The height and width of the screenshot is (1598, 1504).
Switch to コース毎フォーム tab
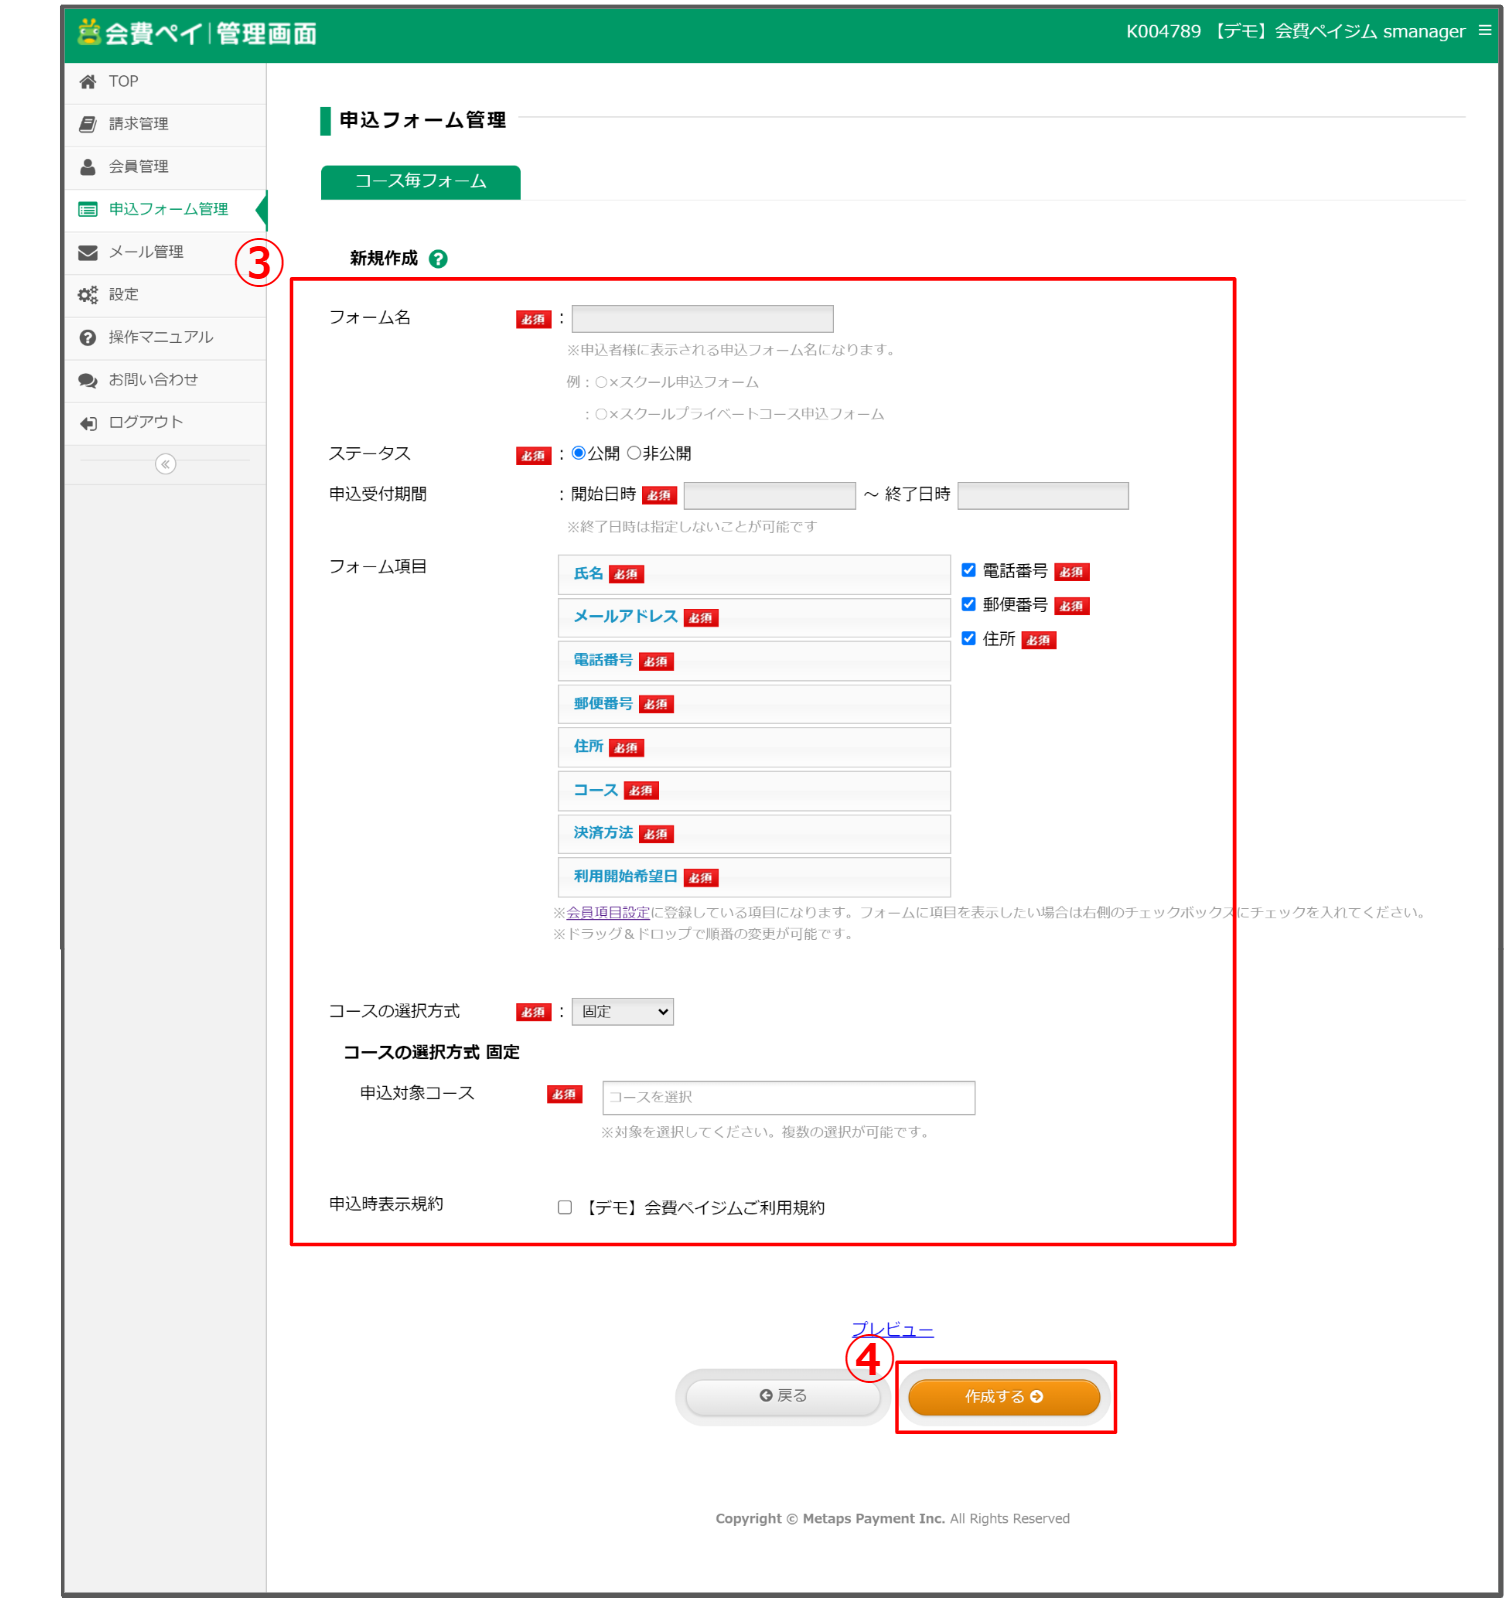click(421, 182)
